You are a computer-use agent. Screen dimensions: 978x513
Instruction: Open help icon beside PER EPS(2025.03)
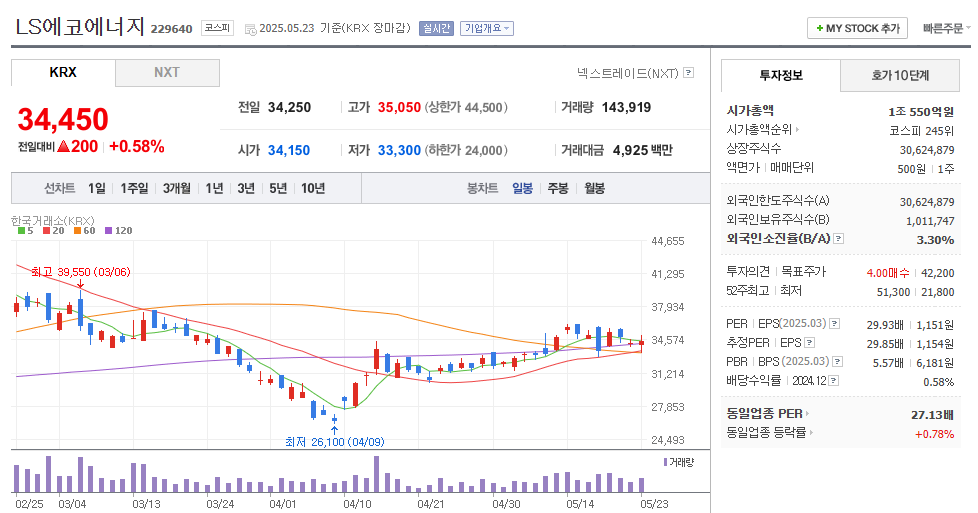(x=835, y=323)
